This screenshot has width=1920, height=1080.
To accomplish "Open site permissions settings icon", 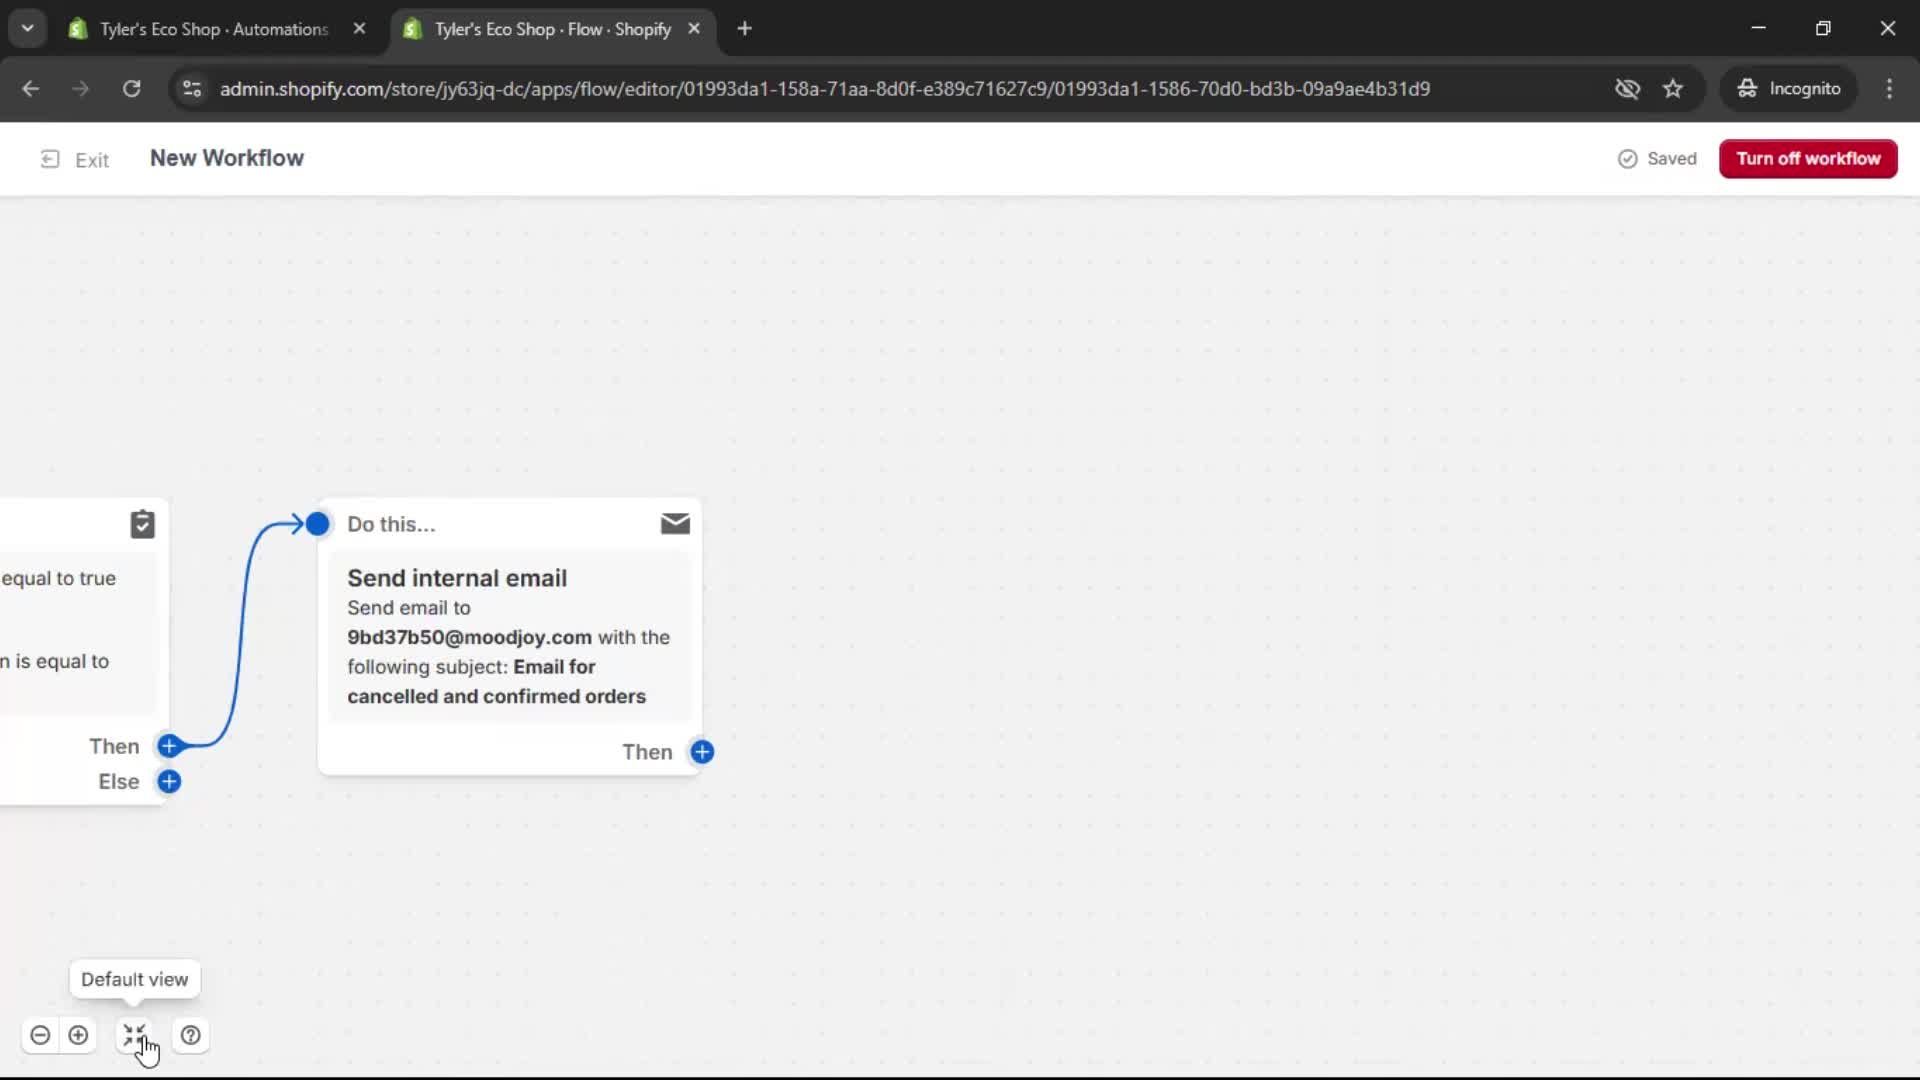I will click(191, 88).
